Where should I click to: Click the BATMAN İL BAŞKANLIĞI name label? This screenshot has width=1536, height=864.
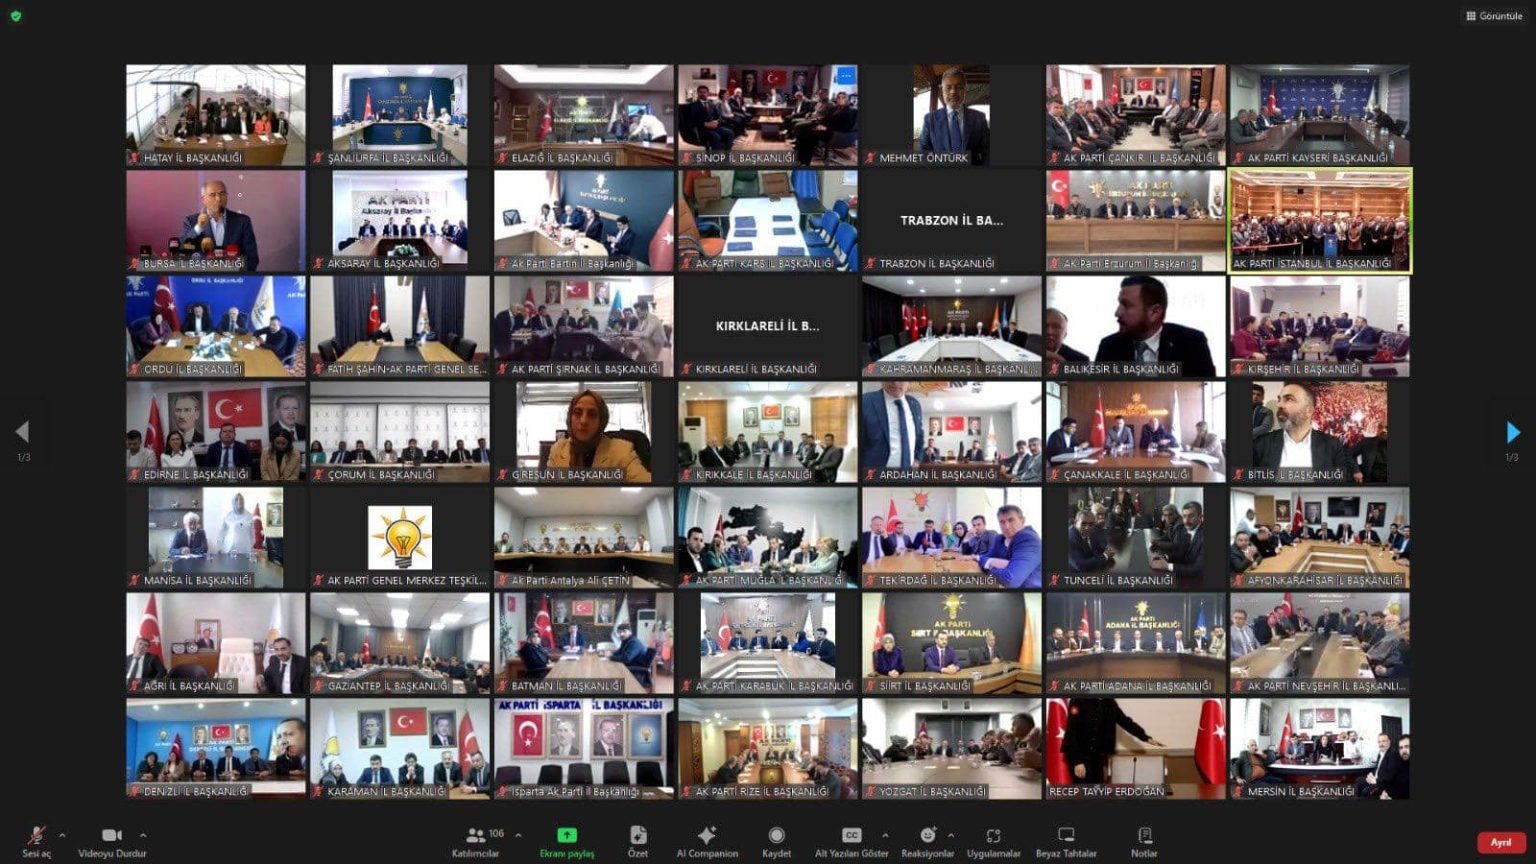(567, 686)
